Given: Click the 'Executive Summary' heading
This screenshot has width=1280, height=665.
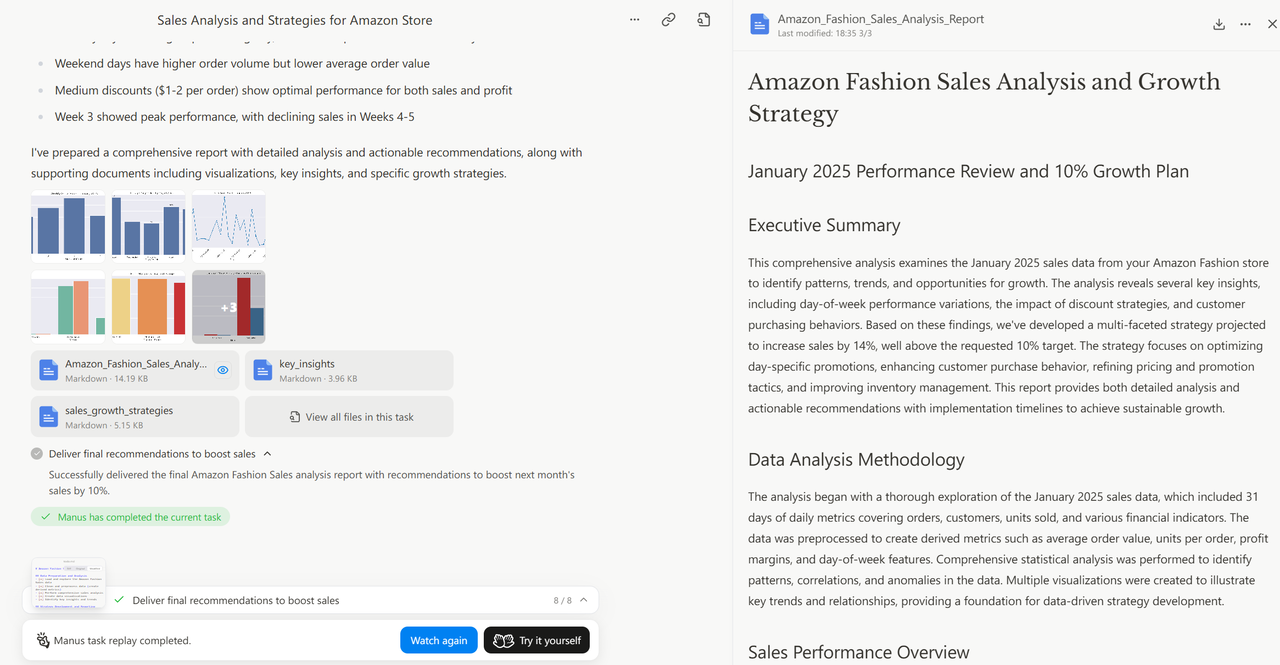Looking at the screenshot, I should pos(824,225).
